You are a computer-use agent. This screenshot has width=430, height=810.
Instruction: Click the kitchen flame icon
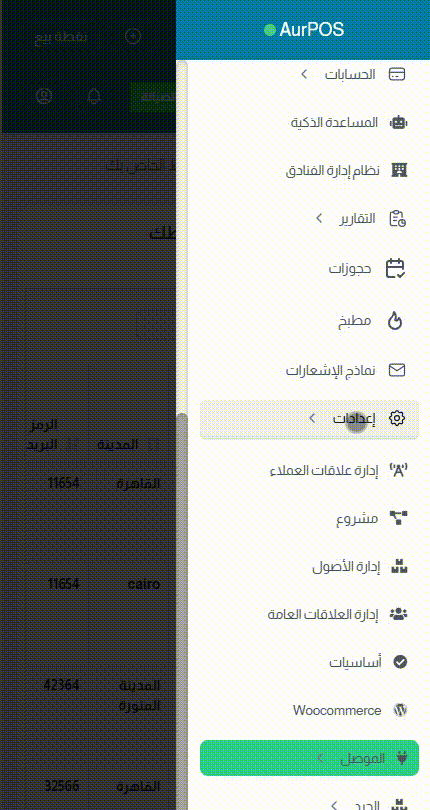click(395, 321)
